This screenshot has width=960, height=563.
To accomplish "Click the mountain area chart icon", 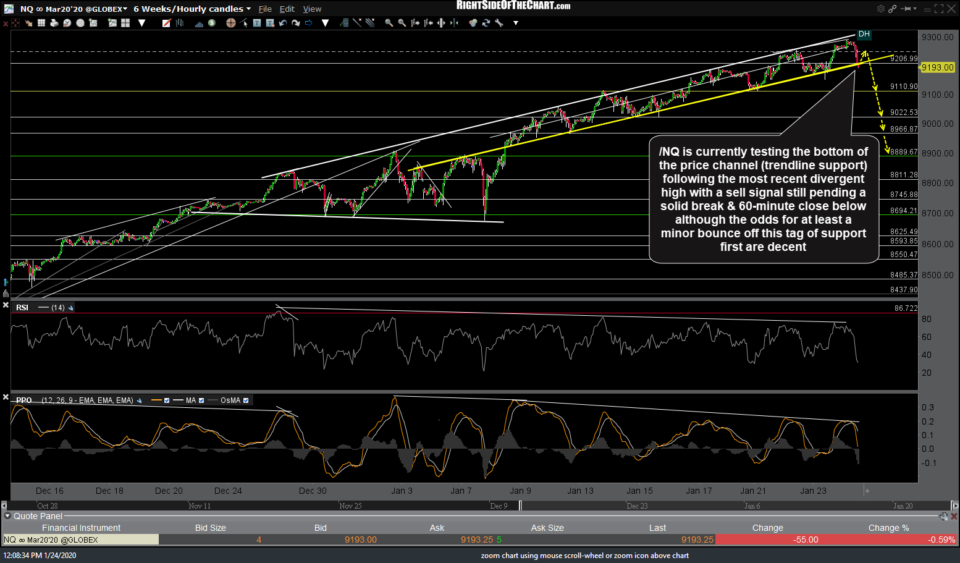I will pyautogui.click(x=199, y=23).
